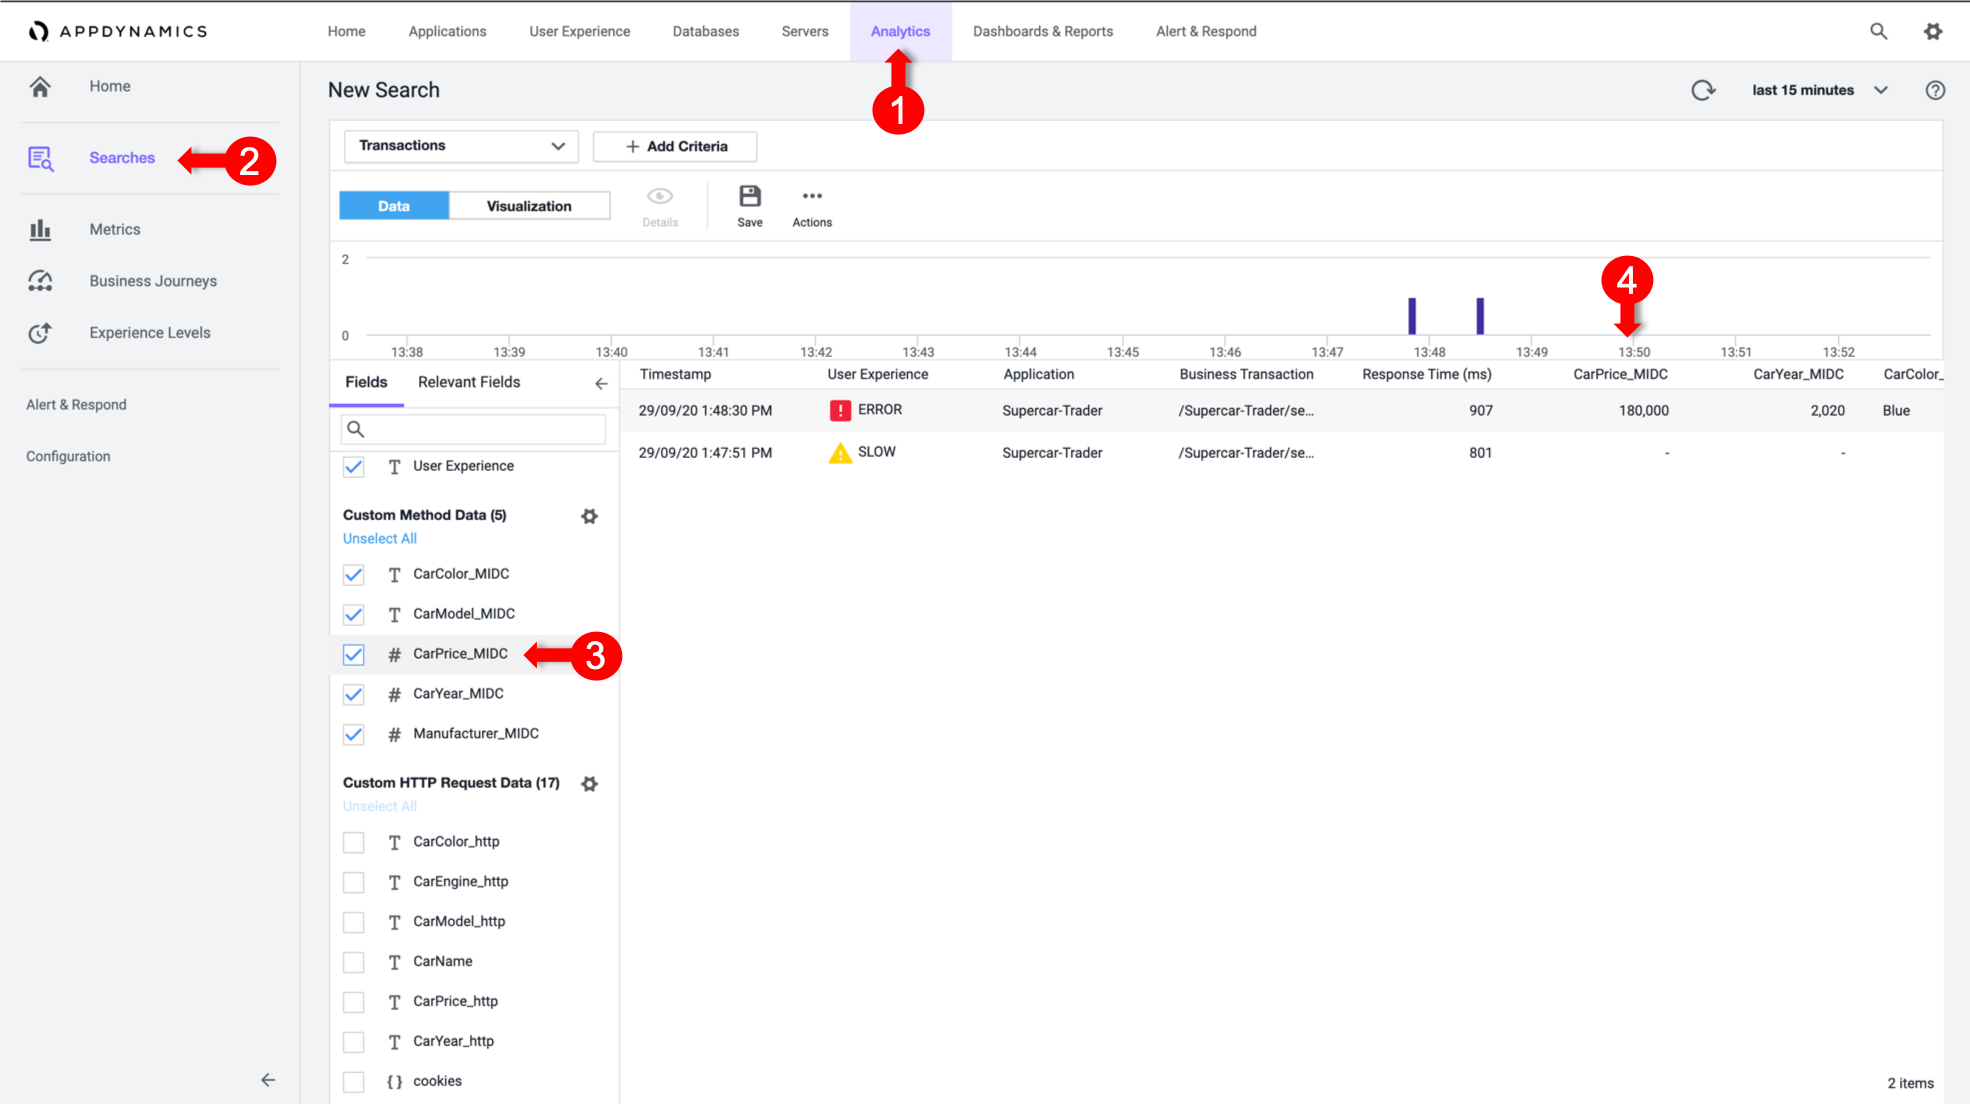This screenshot has height=1104, width=1970.
Task: Open Configuration in the sidebar
Action: coord(68,456)
